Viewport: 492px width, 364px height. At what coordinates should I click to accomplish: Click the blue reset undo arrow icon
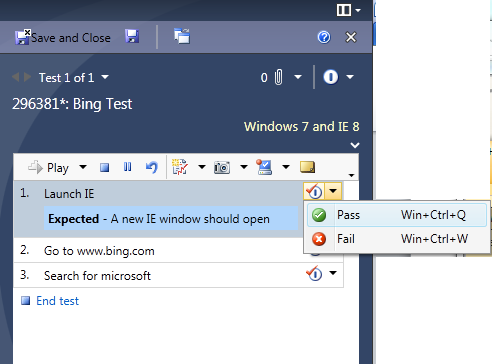point(152,167)
